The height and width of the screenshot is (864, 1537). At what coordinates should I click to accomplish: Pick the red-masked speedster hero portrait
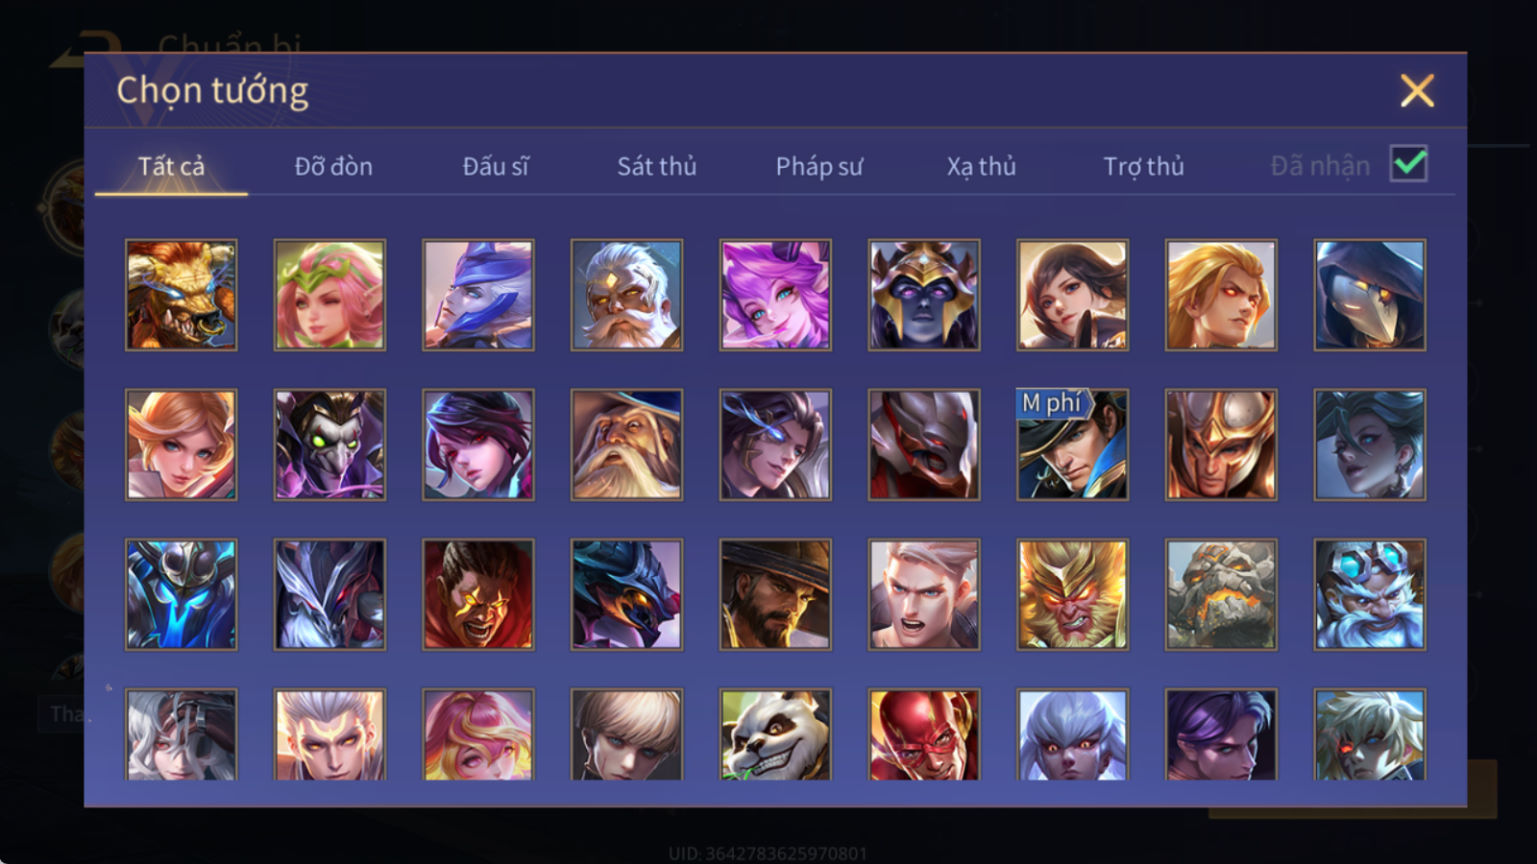(924, 735)
